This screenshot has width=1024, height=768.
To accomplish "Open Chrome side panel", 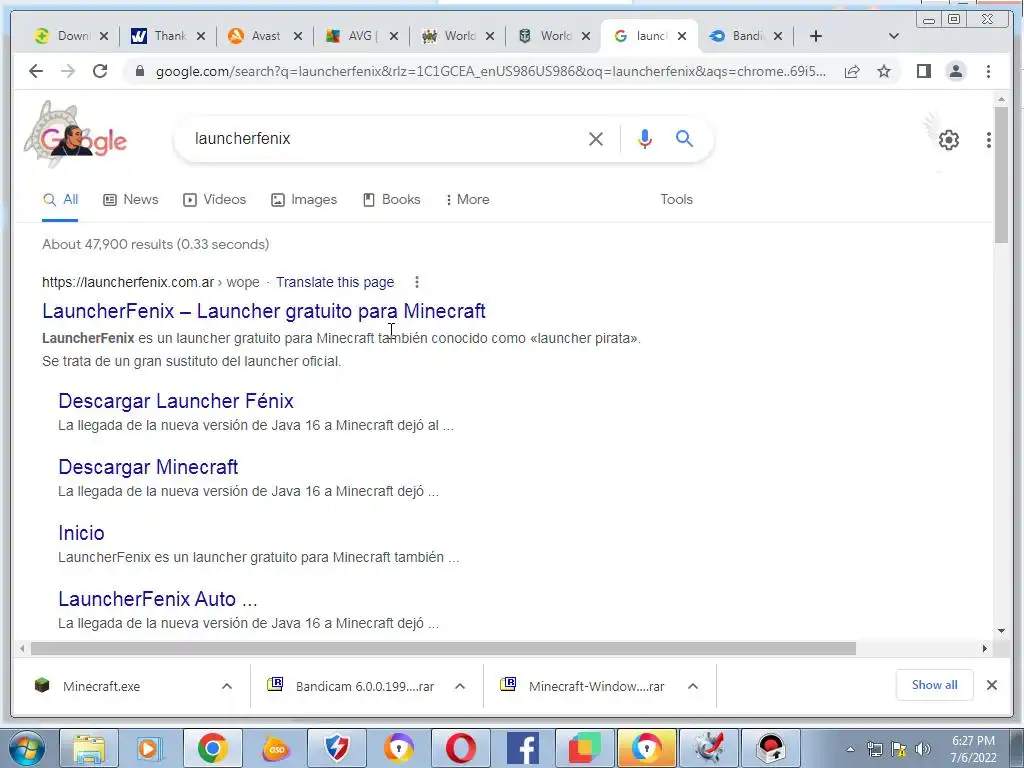I will (x=923, y=71).
